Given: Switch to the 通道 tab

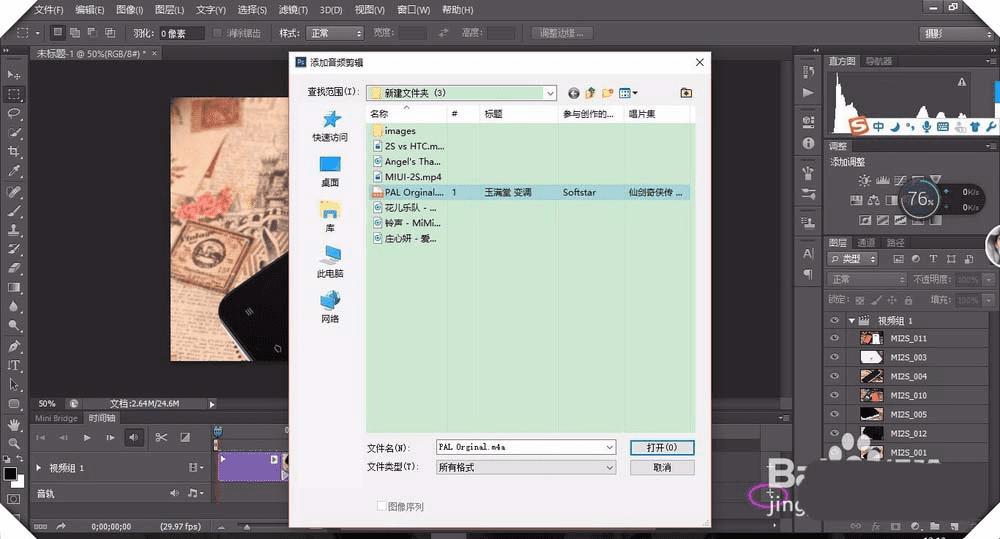Looking at the screenshot, I should click(866, 242).
